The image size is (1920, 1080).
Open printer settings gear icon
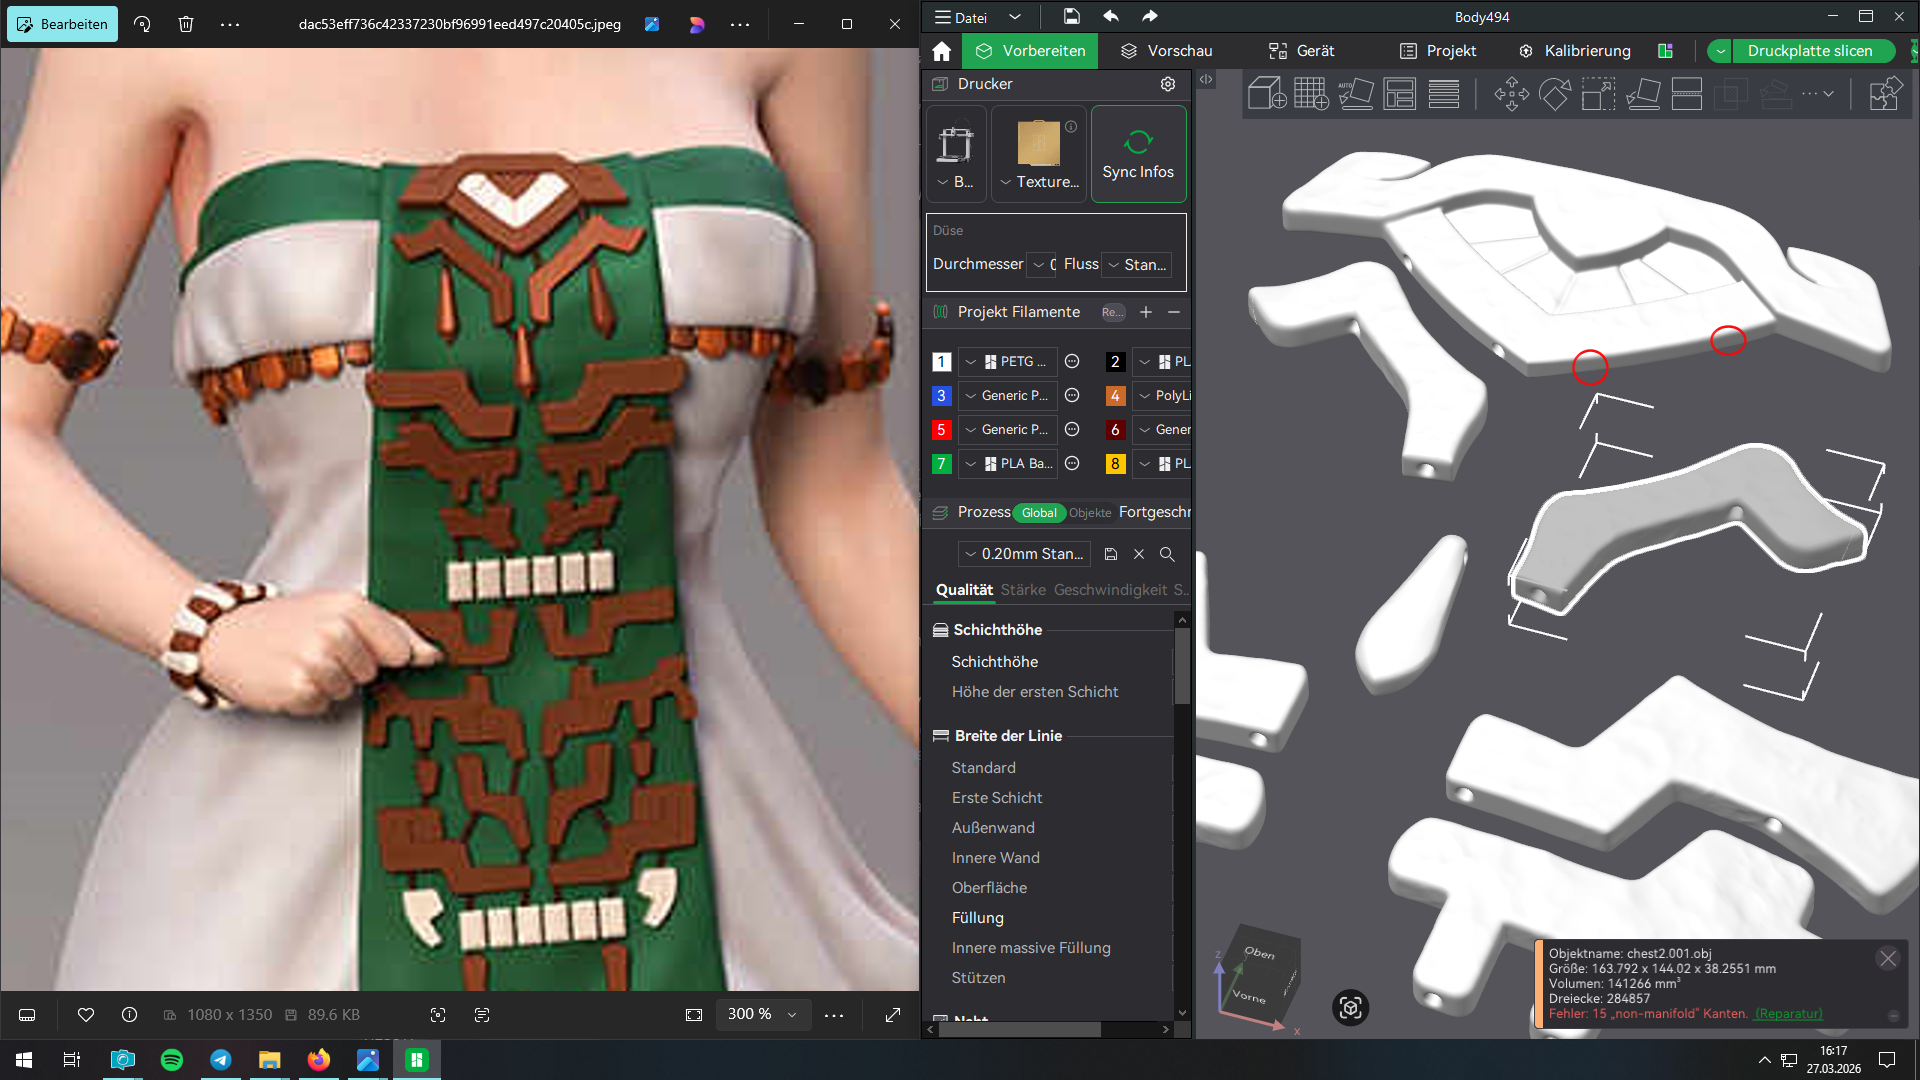point(1168,84)
